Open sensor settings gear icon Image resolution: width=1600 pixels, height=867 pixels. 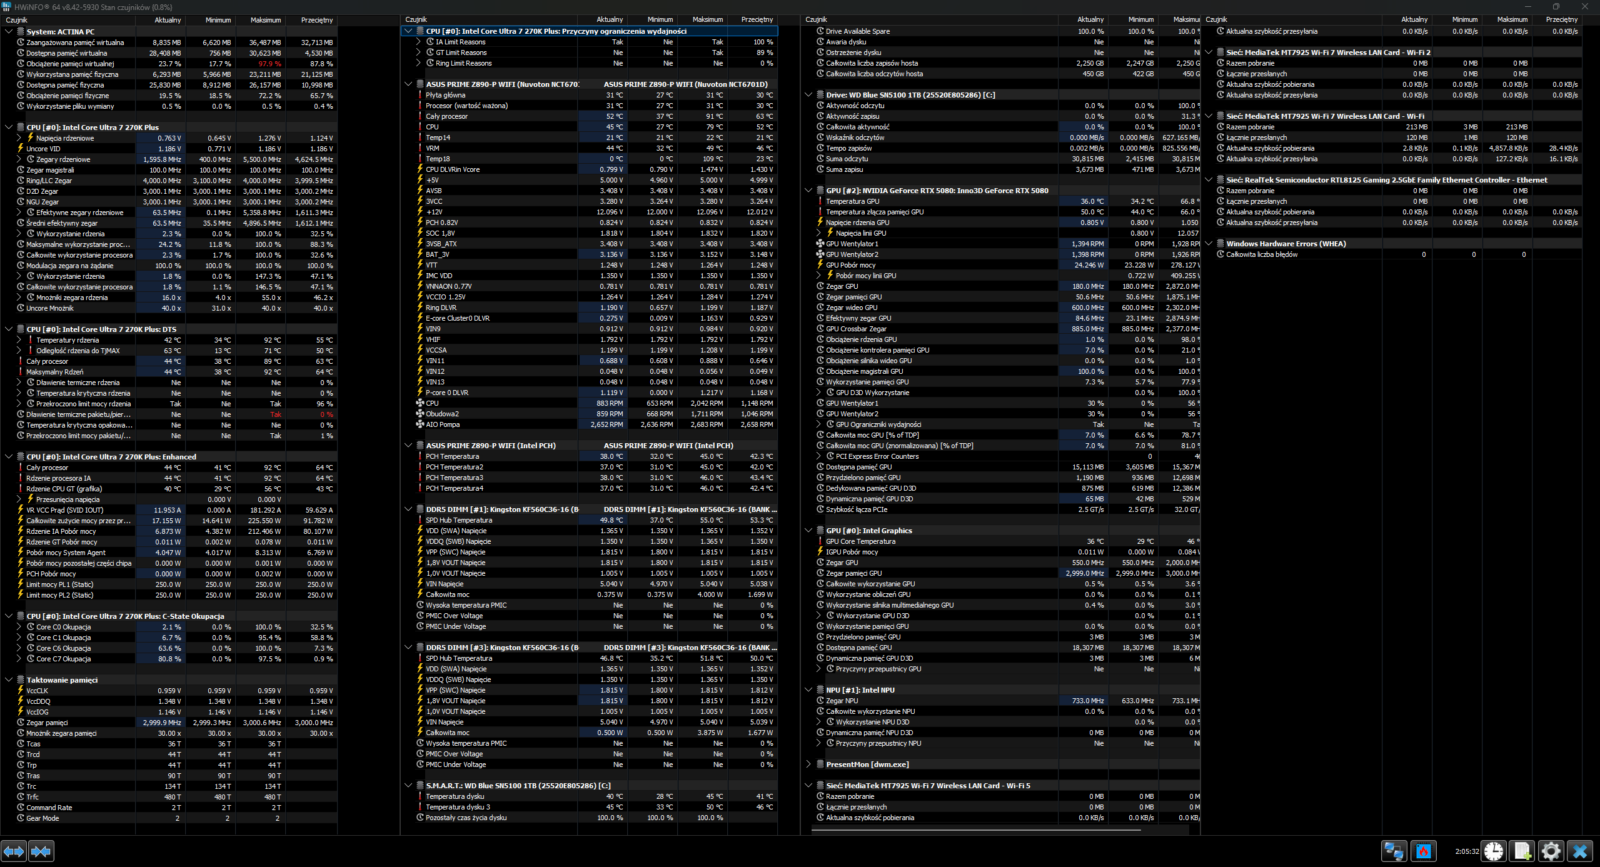tap(1551, 851)
